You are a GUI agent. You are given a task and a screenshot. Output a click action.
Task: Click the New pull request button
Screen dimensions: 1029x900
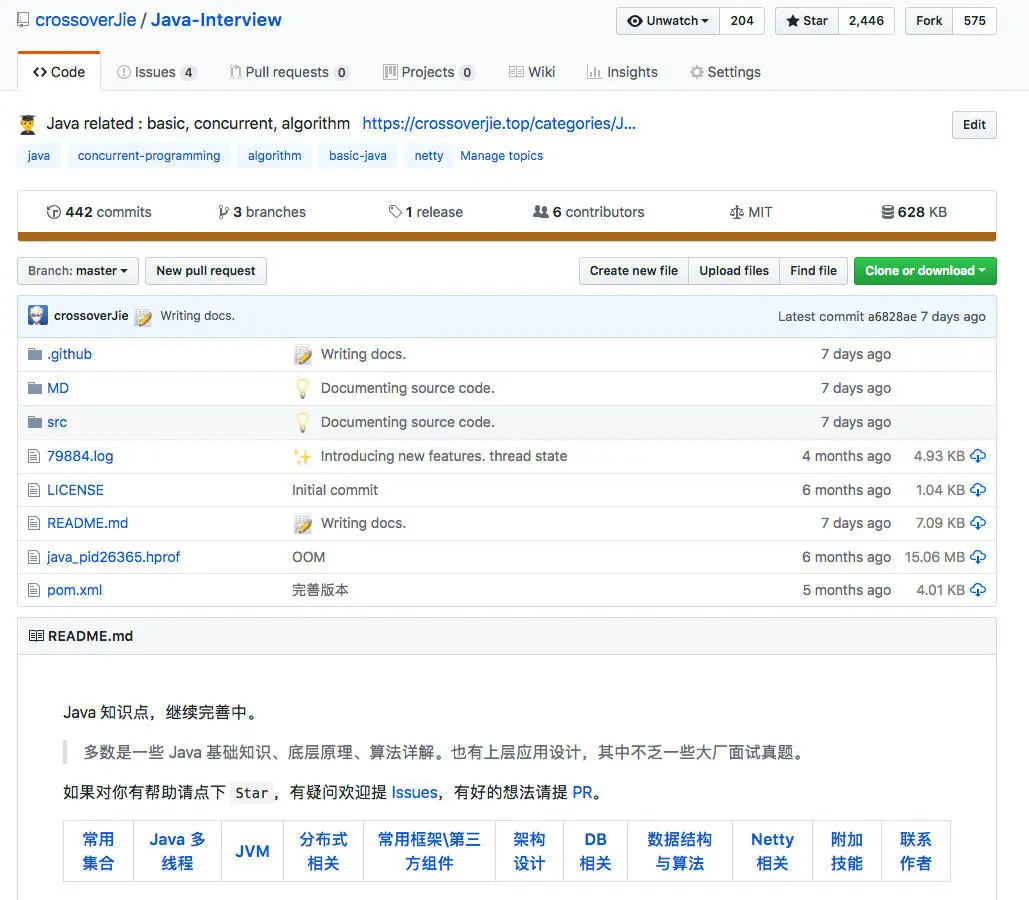click(x=205, y=270)
